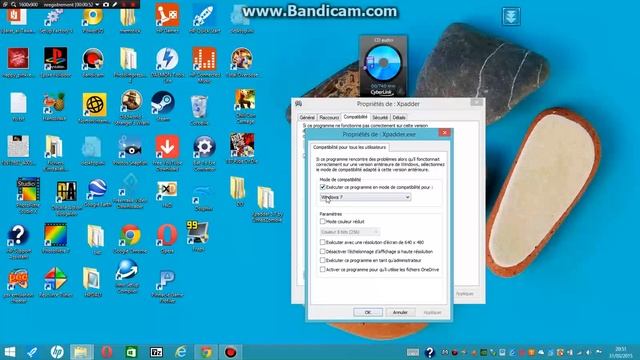Click the CyberLink CD audio widget

tap(383, 66)
